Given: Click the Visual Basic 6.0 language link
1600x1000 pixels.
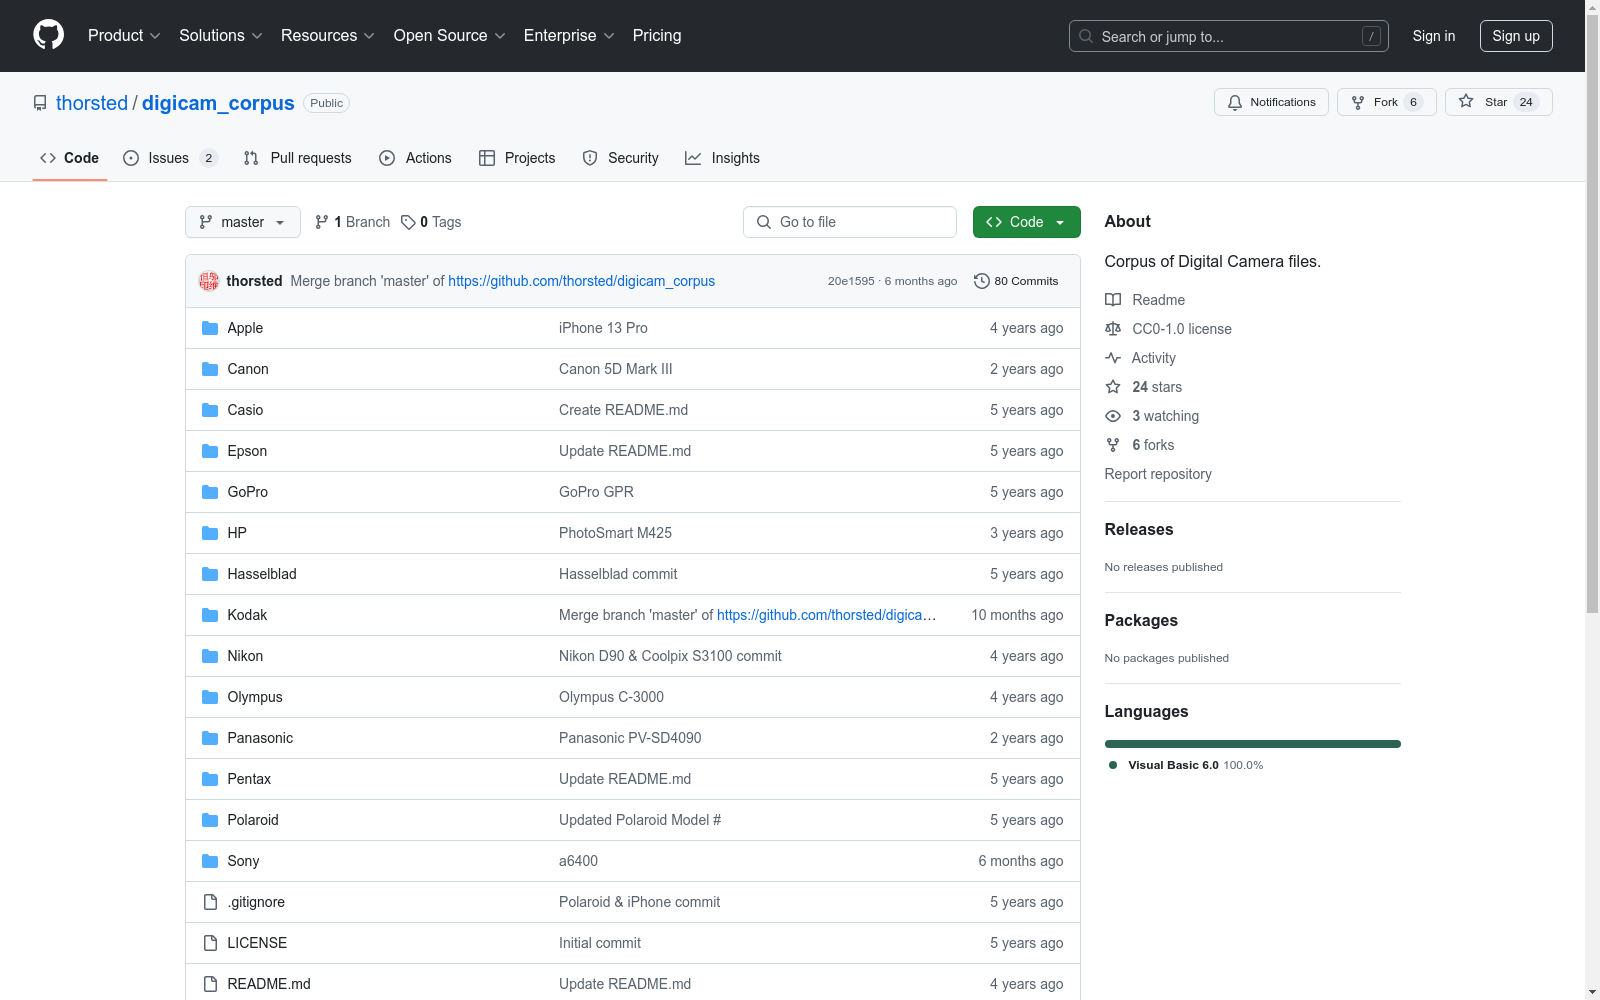Looking at the screenshot, I should 1186,765.
